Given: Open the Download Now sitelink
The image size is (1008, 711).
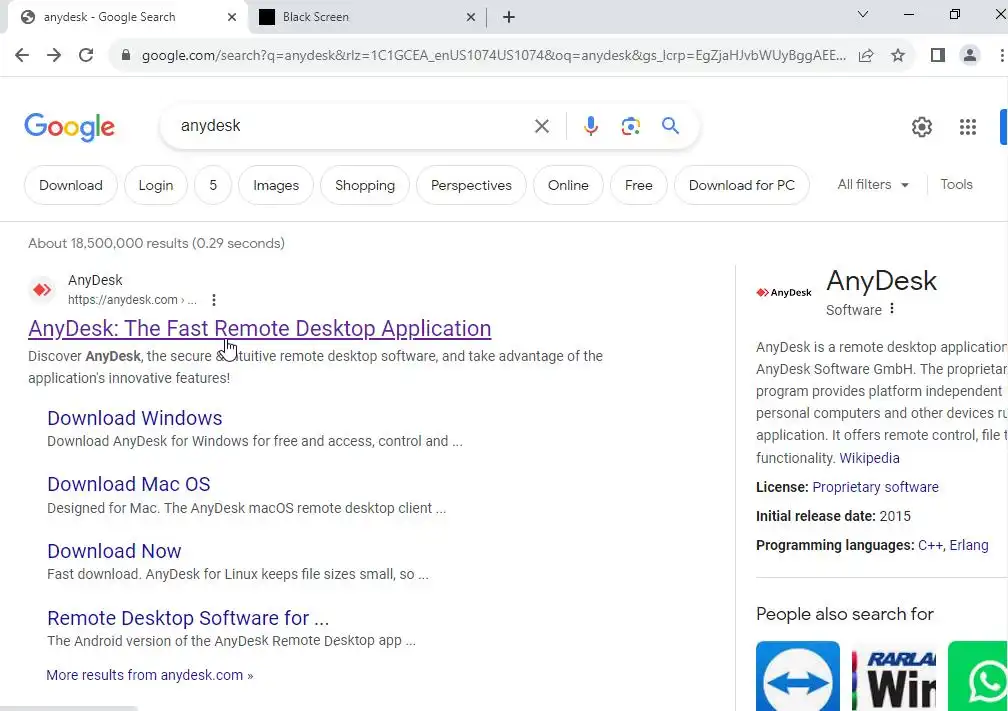Looking at the screenshot, I should coord(114,551).
